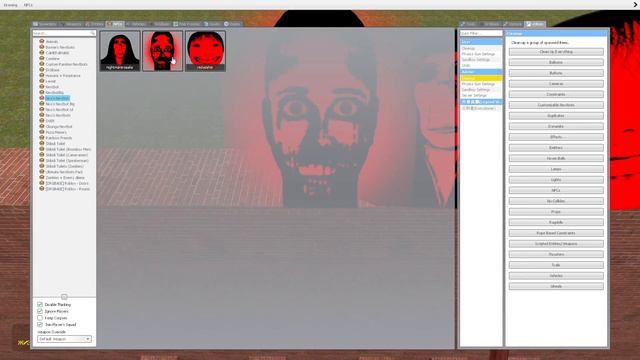
Task: Click the icon beside [DRGBASE] Roblox - Rooms
Action: tap(42, 189)
